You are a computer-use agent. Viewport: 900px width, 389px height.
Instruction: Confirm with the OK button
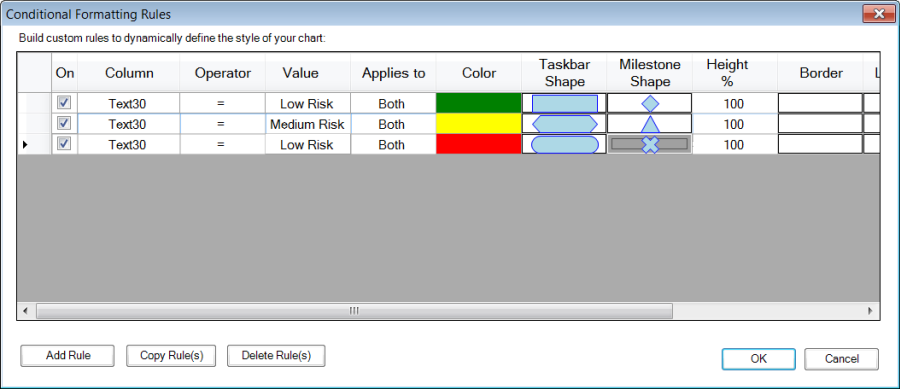758,359
